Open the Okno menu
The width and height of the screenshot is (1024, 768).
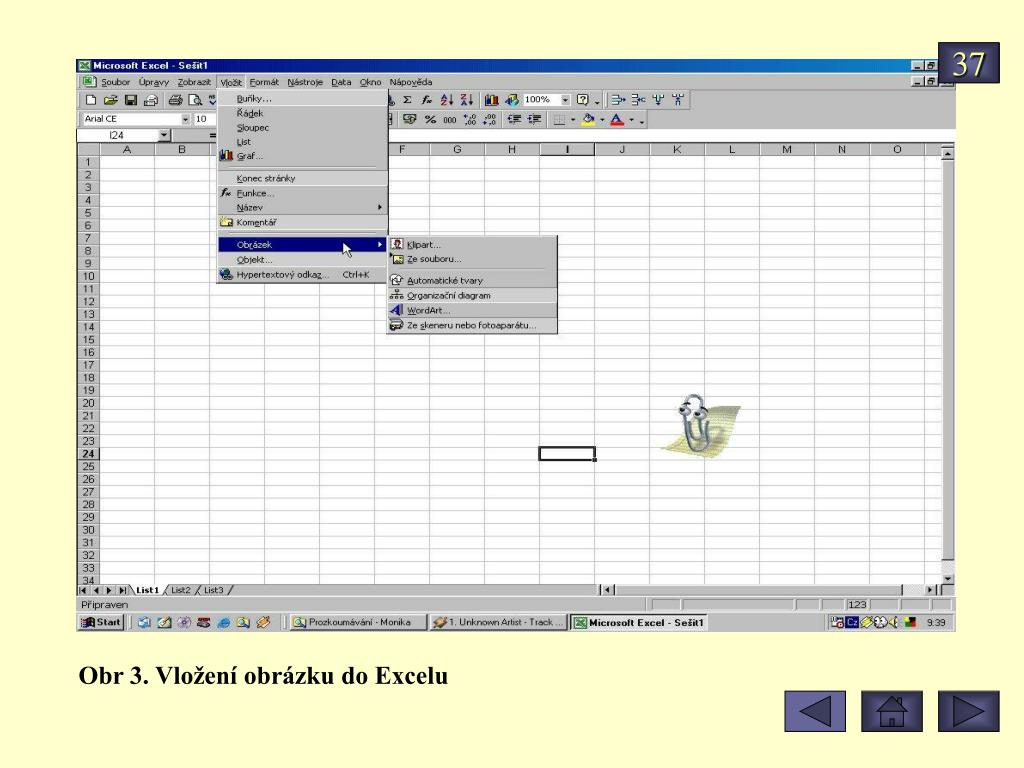pyautogui.click(x=370, y=82)
